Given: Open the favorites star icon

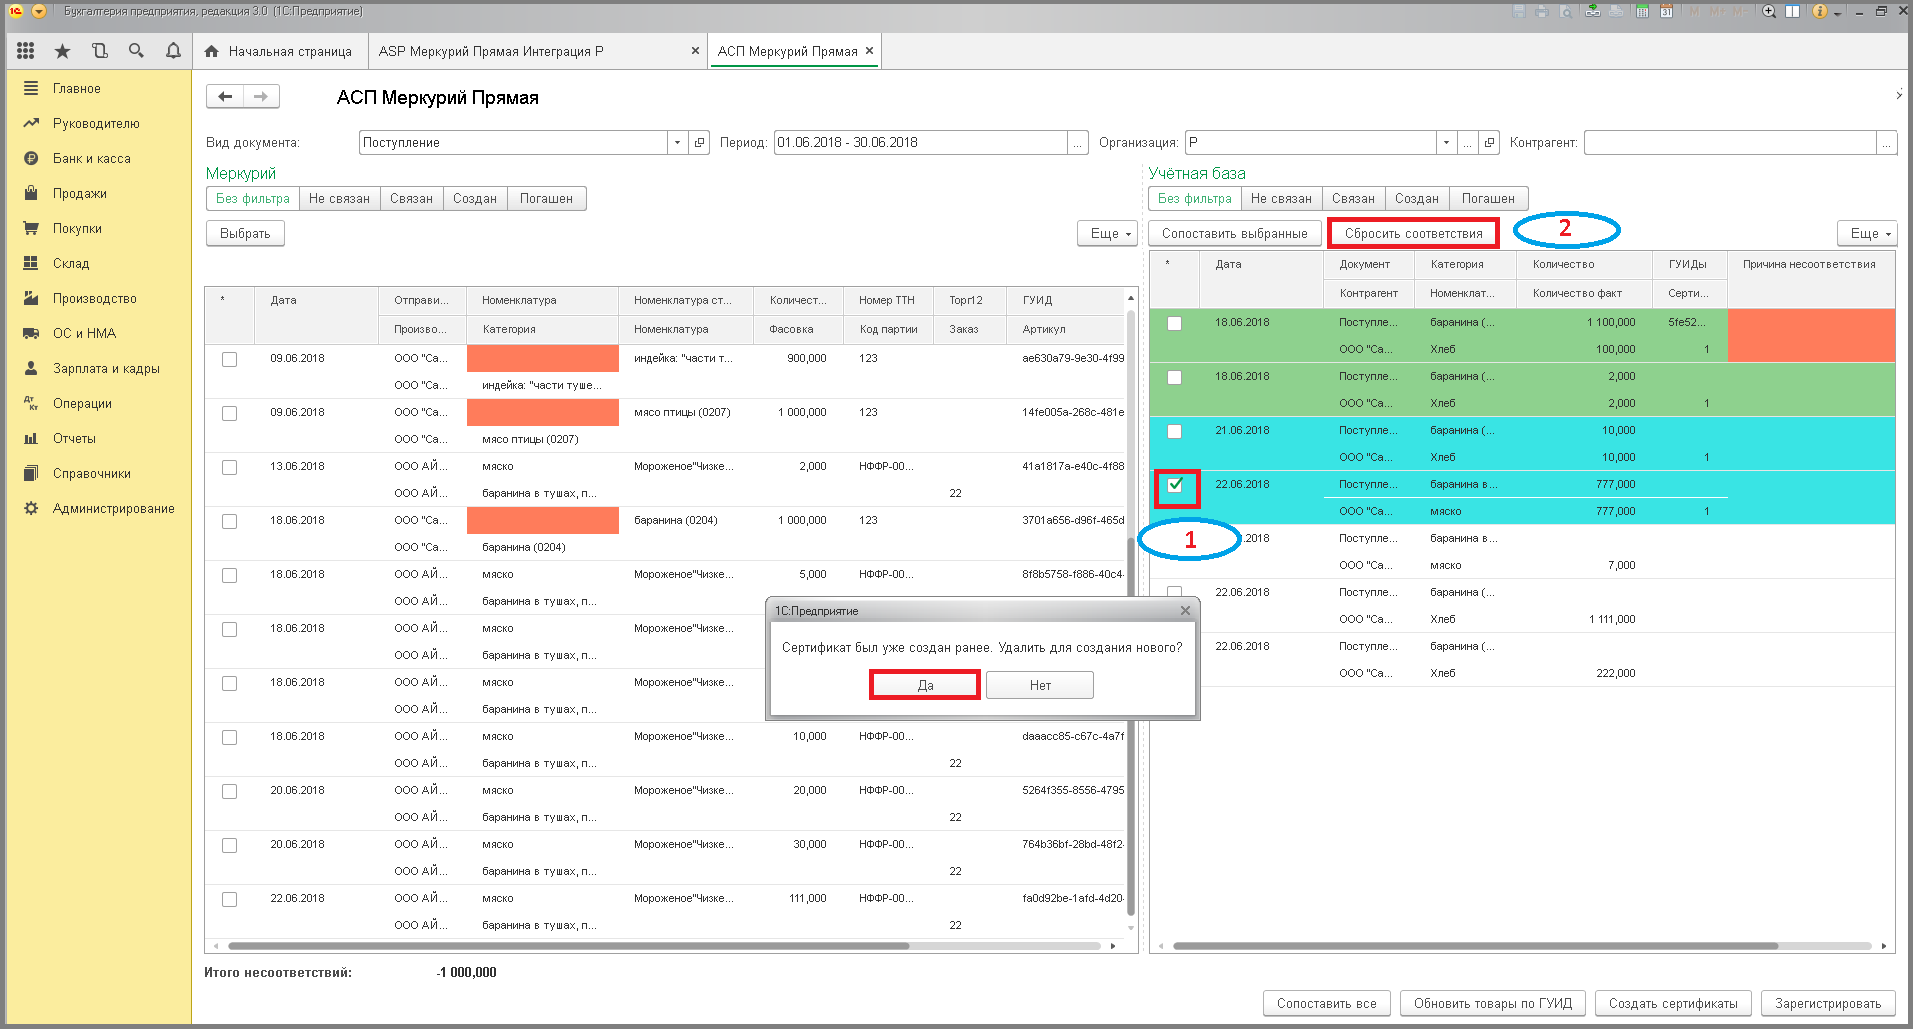Looking at the screenshot, I should point(62,51).
